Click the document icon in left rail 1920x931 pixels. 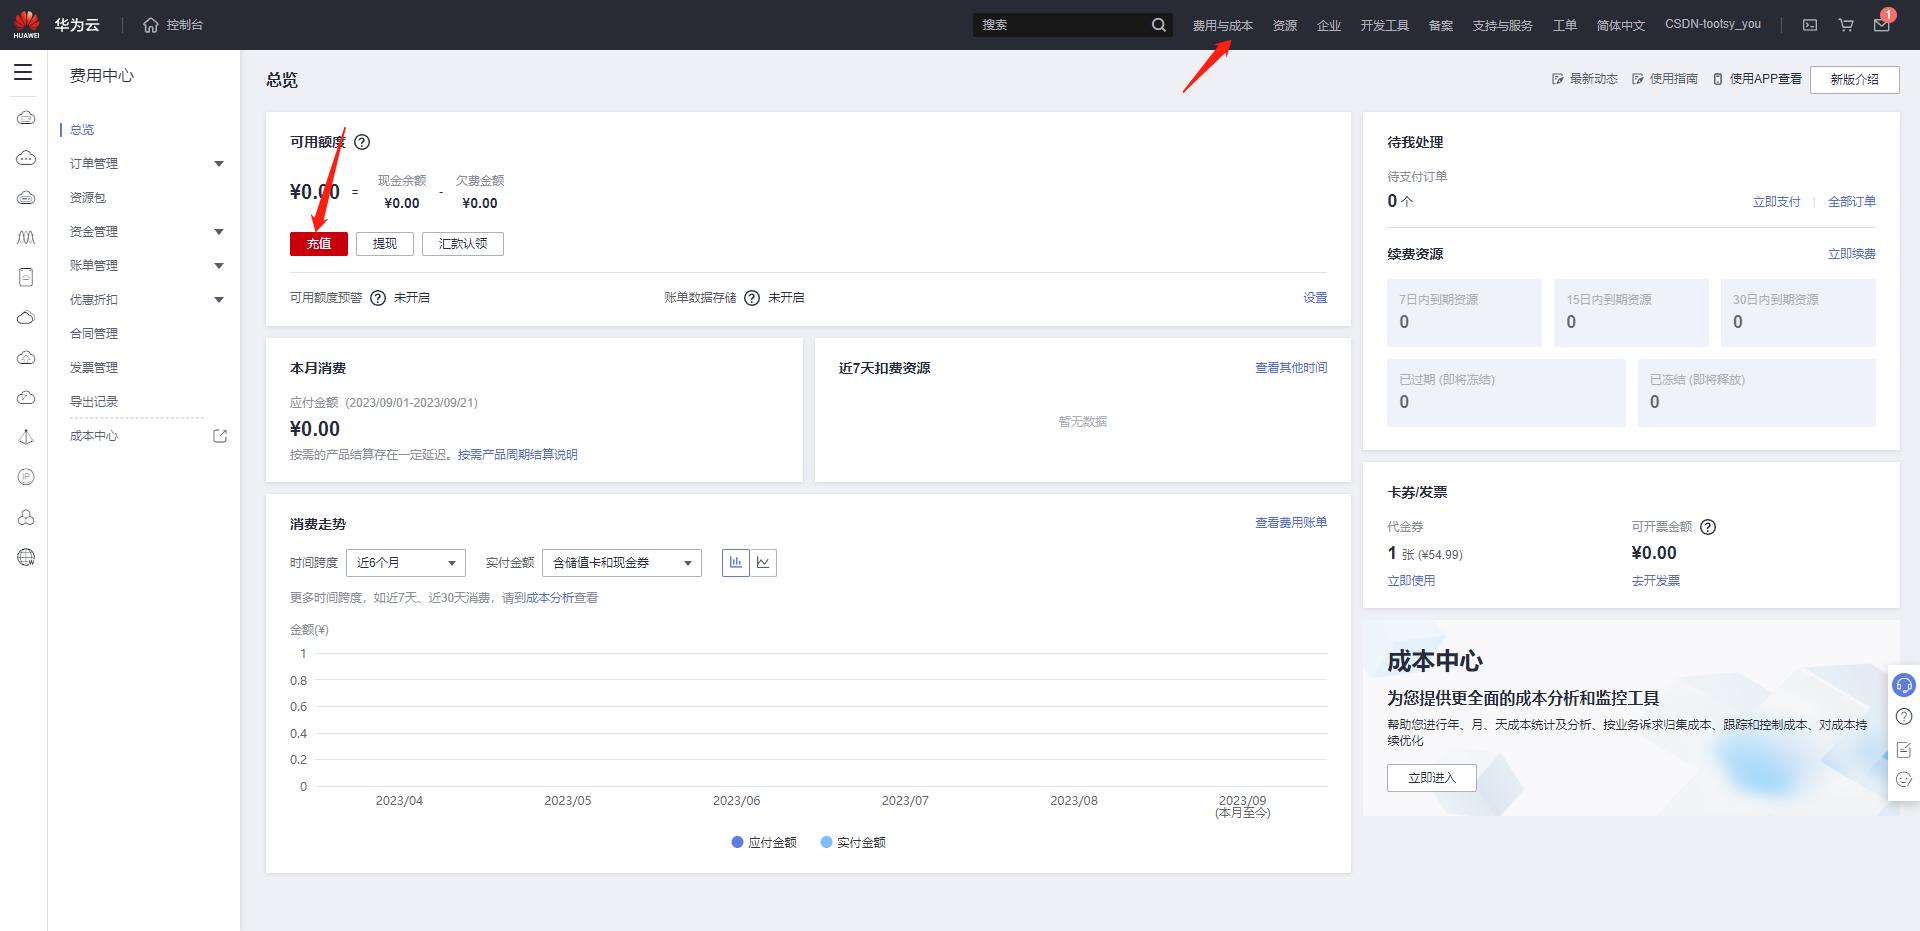(26, 277)
